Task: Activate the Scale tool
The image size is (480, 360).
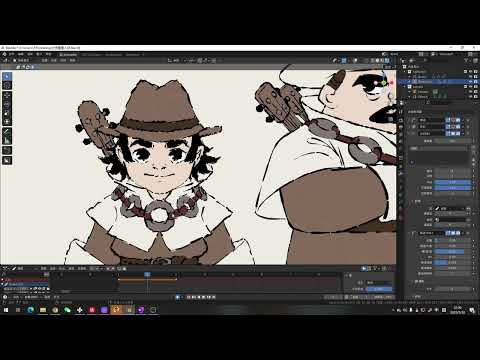Action: [7, 113]
